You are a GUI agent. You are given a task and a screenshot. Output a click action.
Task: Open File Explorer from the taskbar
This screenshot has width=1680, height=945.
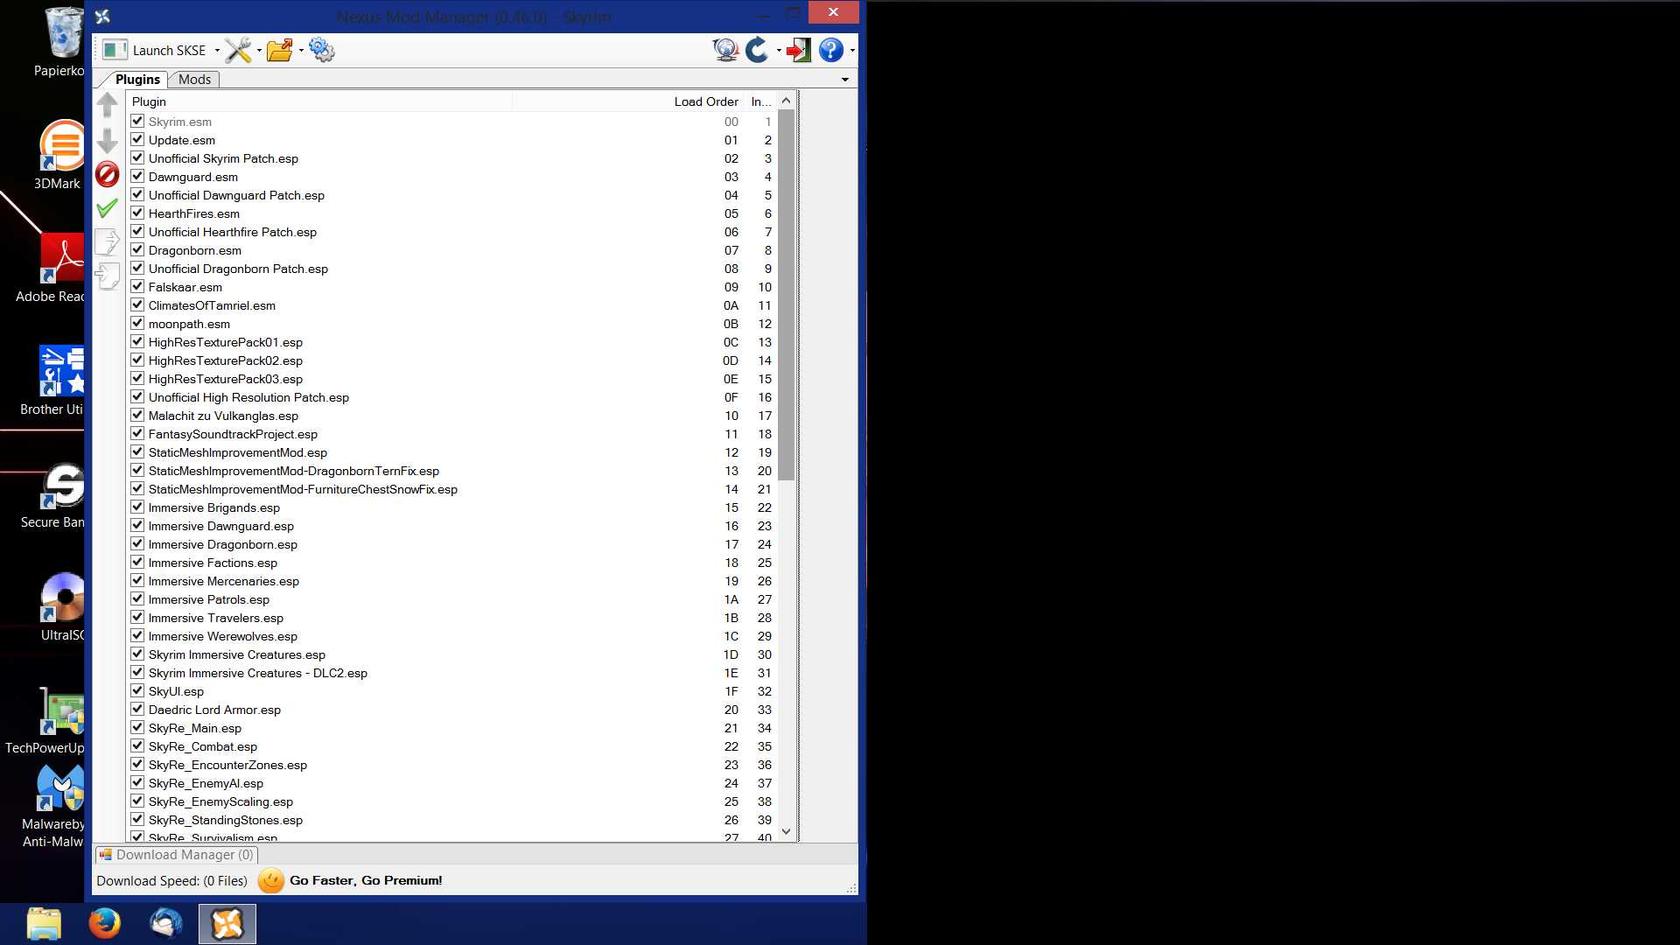pos(44,923)
